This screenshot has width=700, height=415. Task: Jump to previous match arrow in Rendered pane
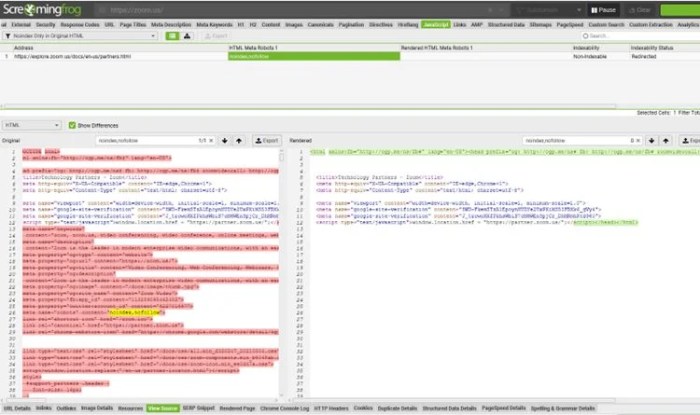point(666,141)
